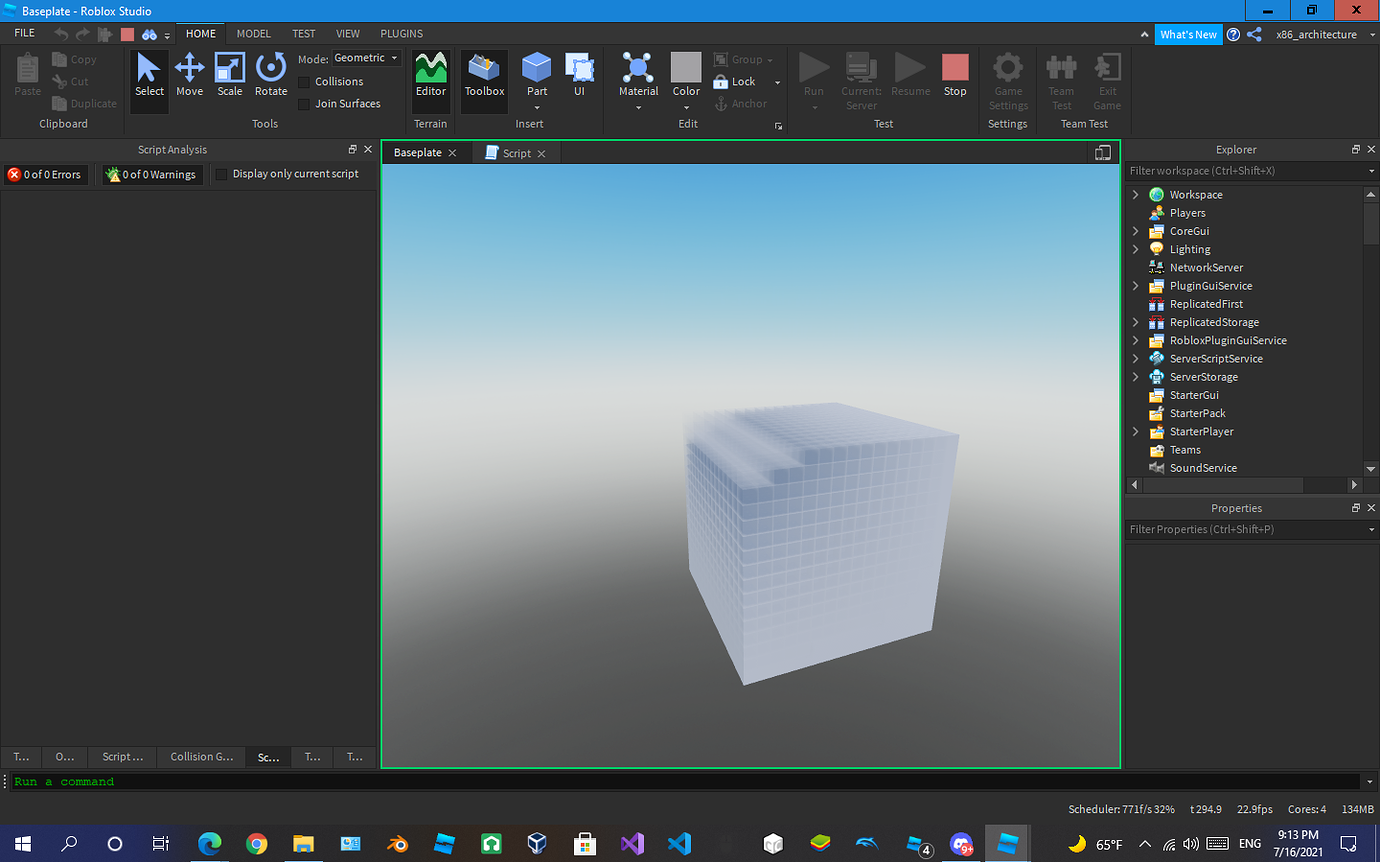Expand the Workspace tree item
This screenshot has height=862, width=1380.
coord(1135,194)
